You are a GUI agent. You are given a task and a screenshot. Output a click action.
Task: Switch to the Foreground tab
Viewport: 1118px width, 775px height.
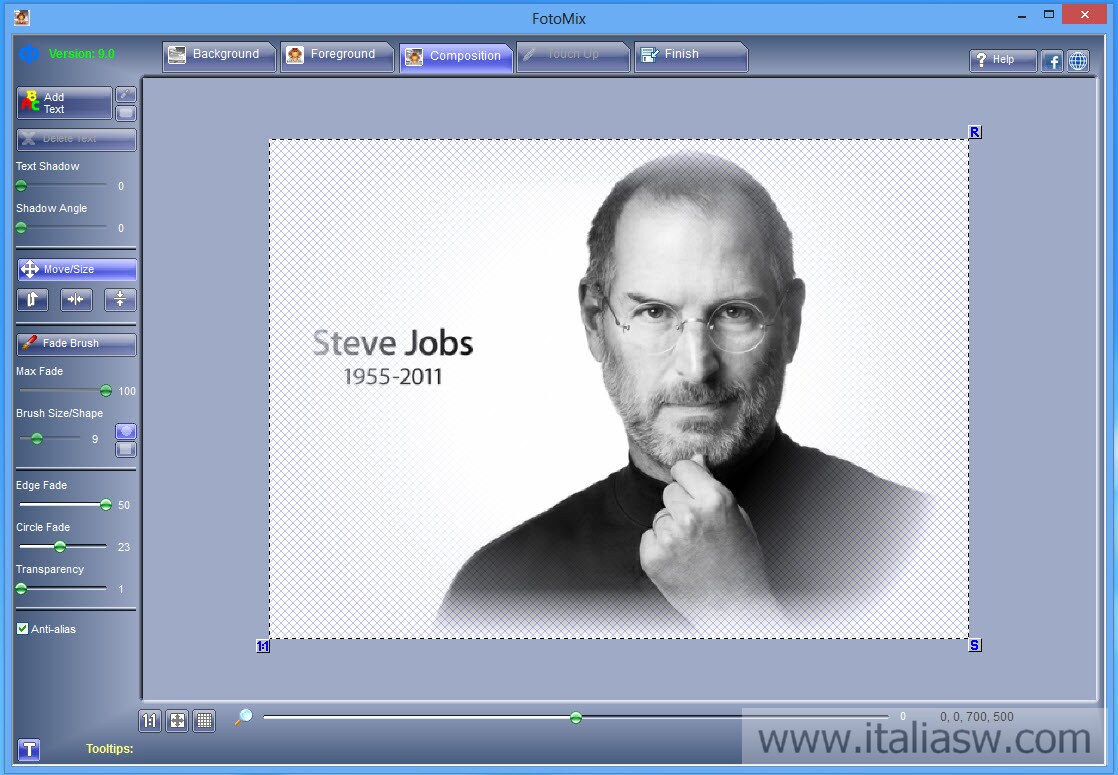[337, 56]
